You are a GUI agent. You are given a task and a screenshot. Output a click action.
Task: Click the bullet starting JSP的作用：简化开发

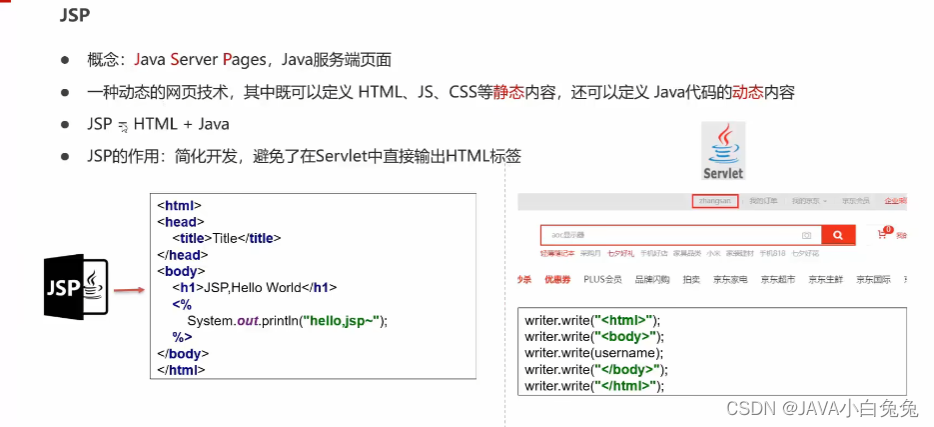click(304, 157)
